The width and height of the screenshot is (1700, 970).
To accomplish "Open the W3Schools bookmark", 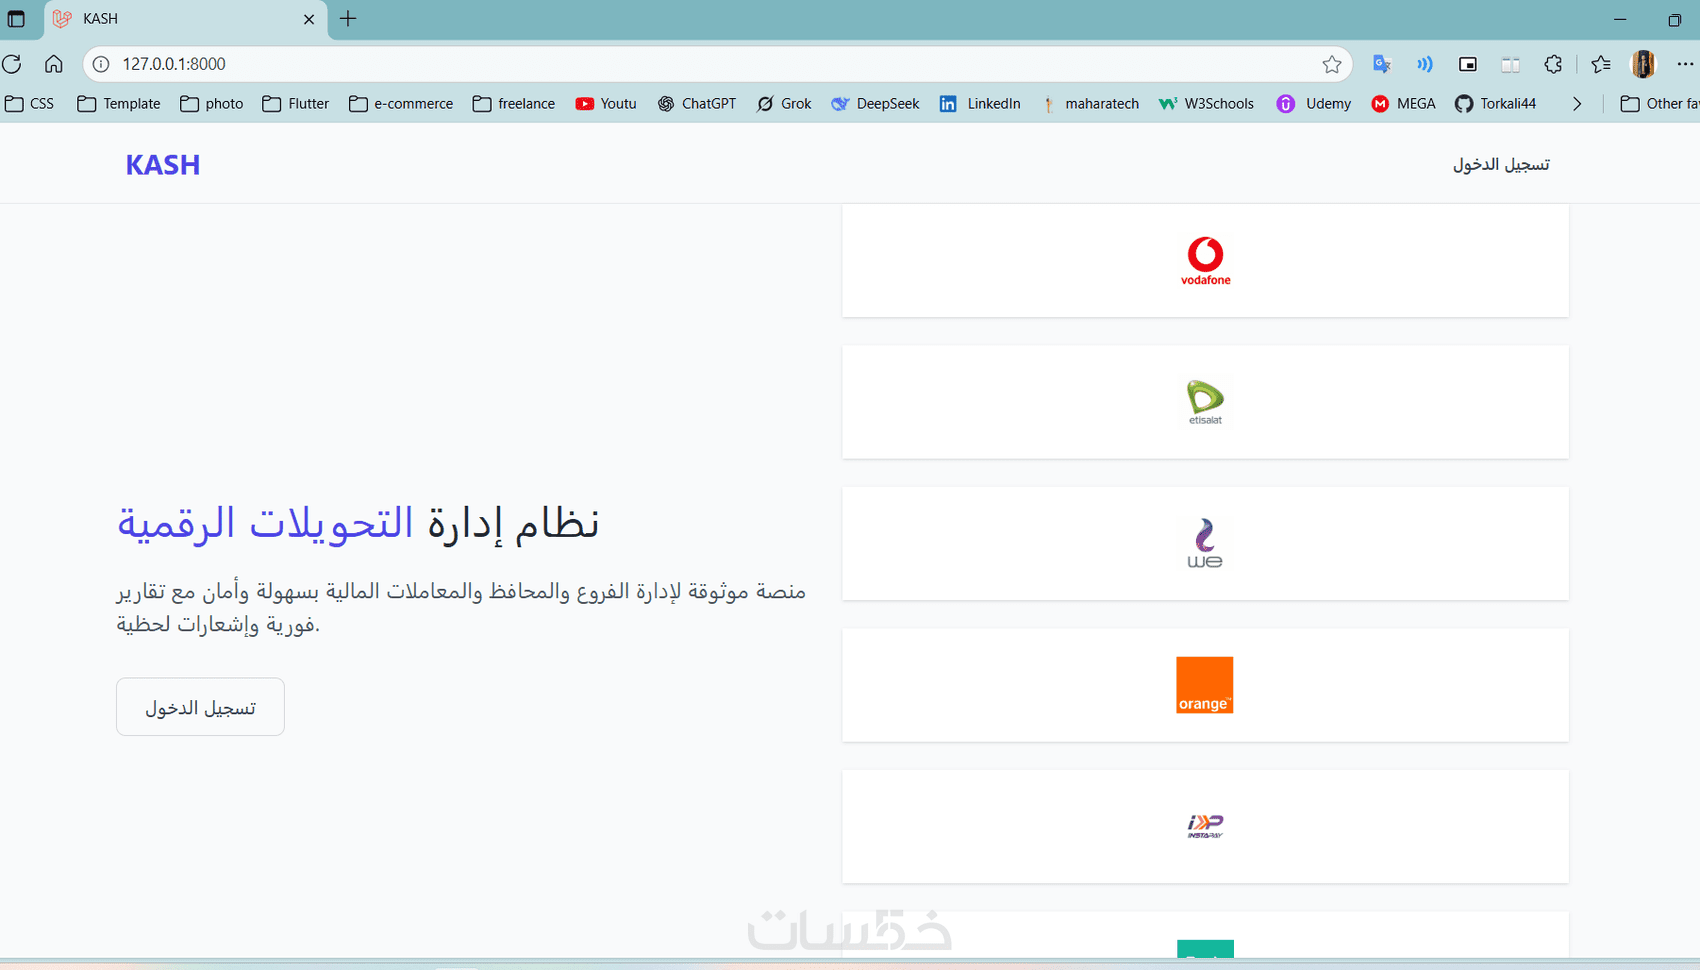I will coord(1206,104).
